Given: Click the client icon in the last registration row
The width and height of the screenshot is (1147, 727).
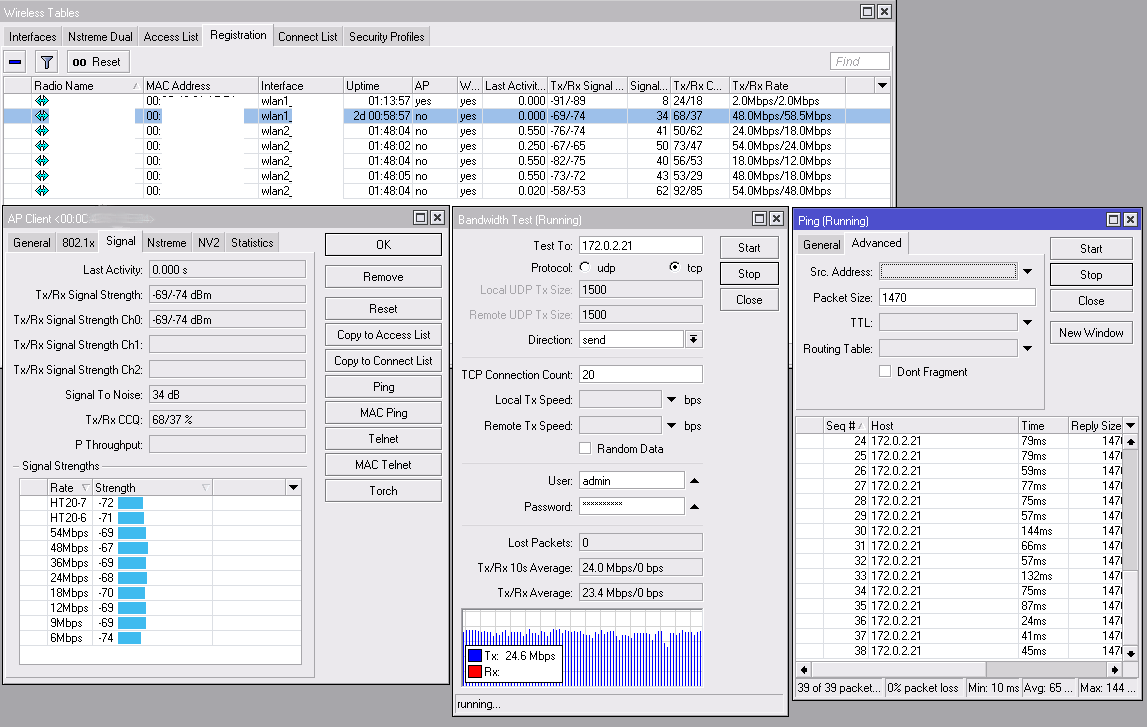Looking at the screenshot, I should 42,191.
